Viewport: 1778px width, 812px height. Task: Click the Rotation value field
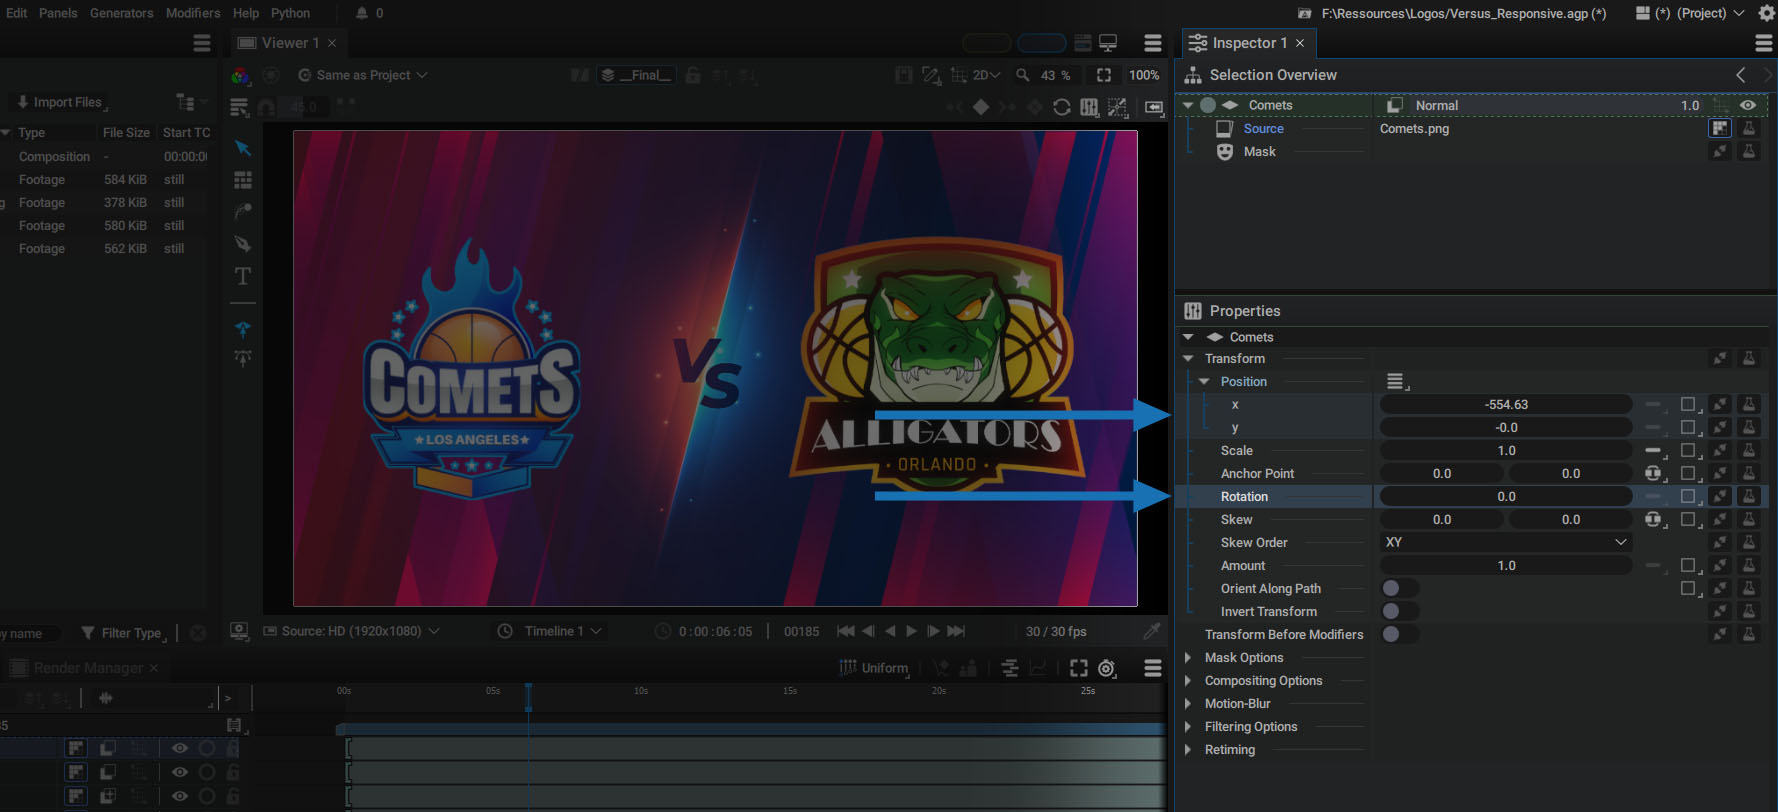point(1506,496)
